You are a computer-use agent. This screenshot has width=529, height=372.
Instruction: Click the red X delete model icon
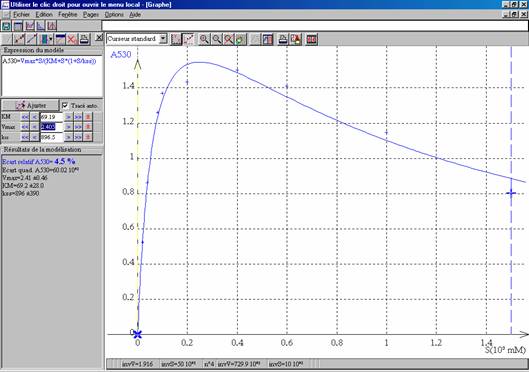(x=72, y=39)
